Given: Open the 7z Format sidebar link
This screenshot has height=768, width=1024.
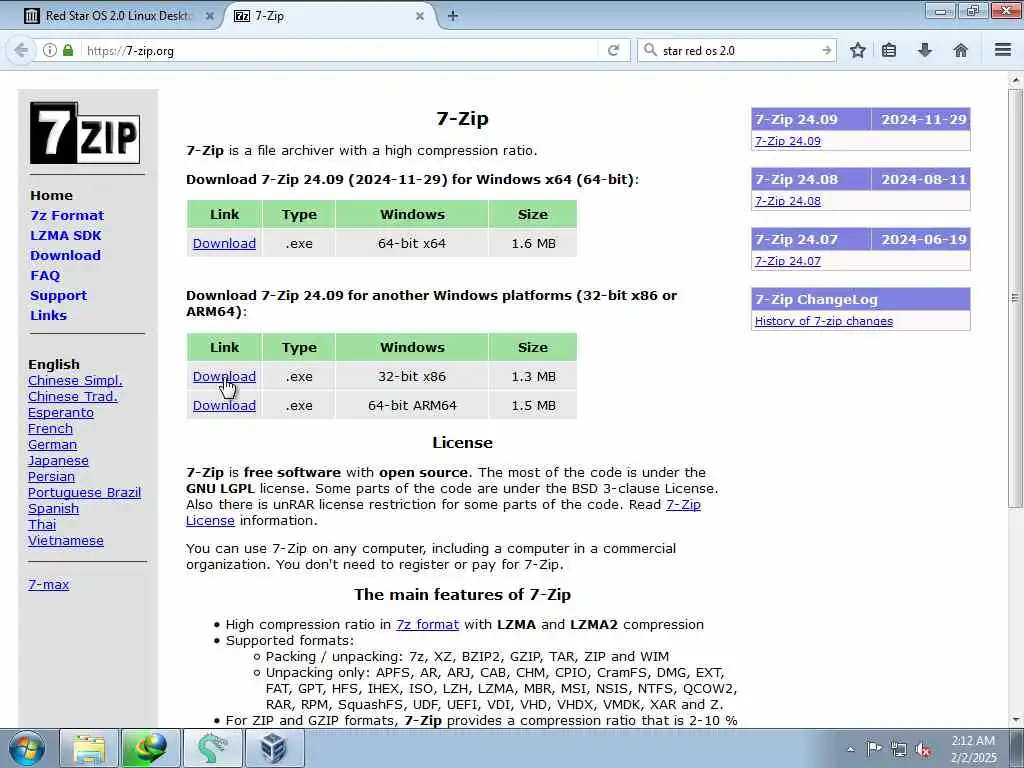Looking at the screenshot, I should coord(67,216).
